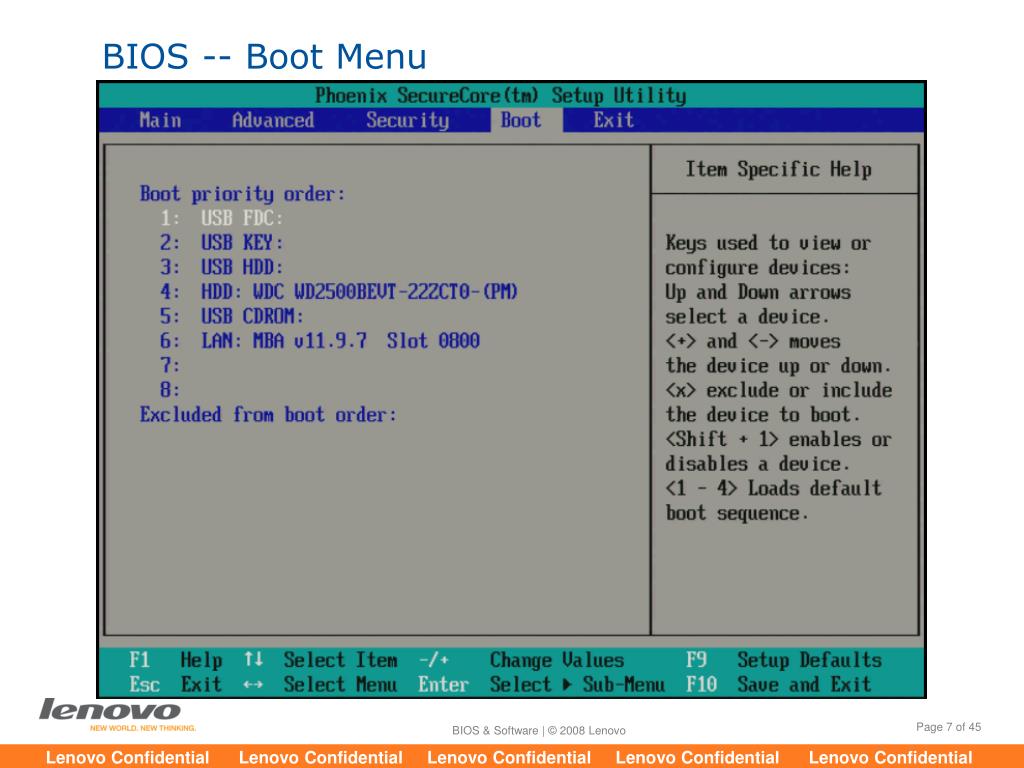Viewport: 1024px width, 768px height.
Task: Click the Boot priority order heading
Action: pyautogui.click(x=242, y=194)
